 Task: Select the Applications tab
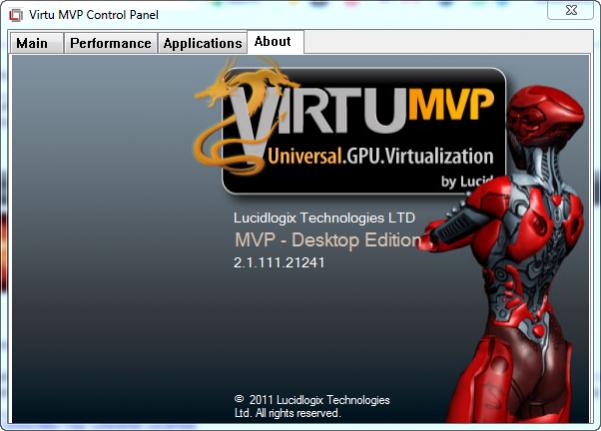tap(202, 43)
